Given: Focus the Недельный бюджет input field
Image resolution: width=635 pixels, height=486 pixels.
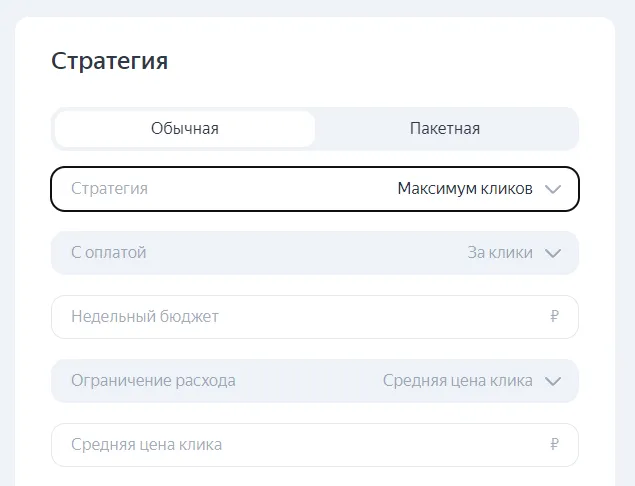Looking at the screenshot, I should click(315, 317).
